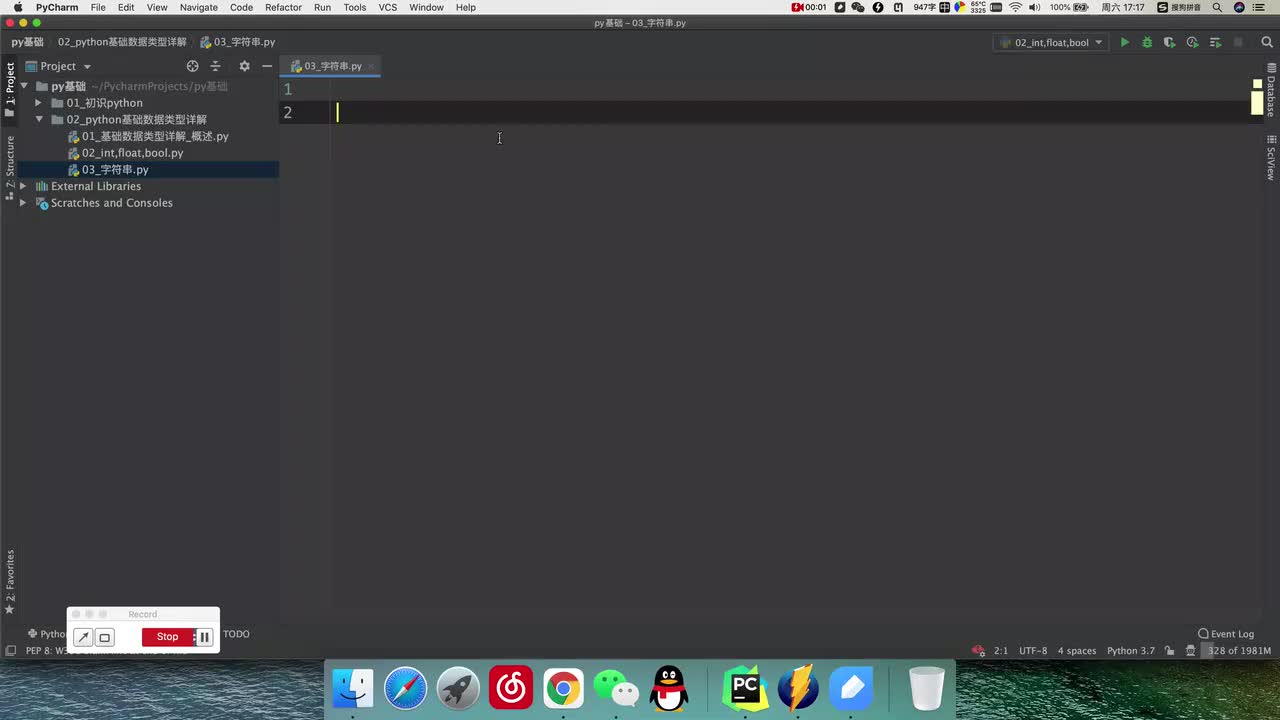This screenshot has width=1280, height=720.
Task: Open Launchpad rocket in the Dock
Action: click(458, 689)
